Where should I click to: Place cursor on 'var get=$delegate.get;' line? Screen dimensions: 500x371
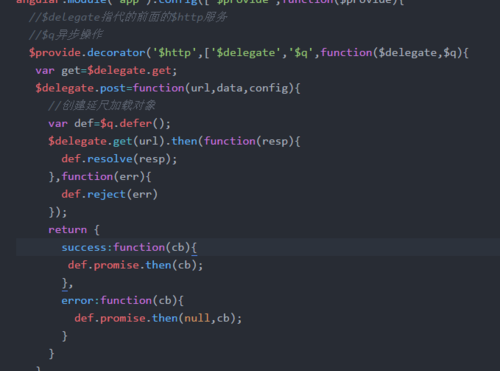tap(106, 71)
